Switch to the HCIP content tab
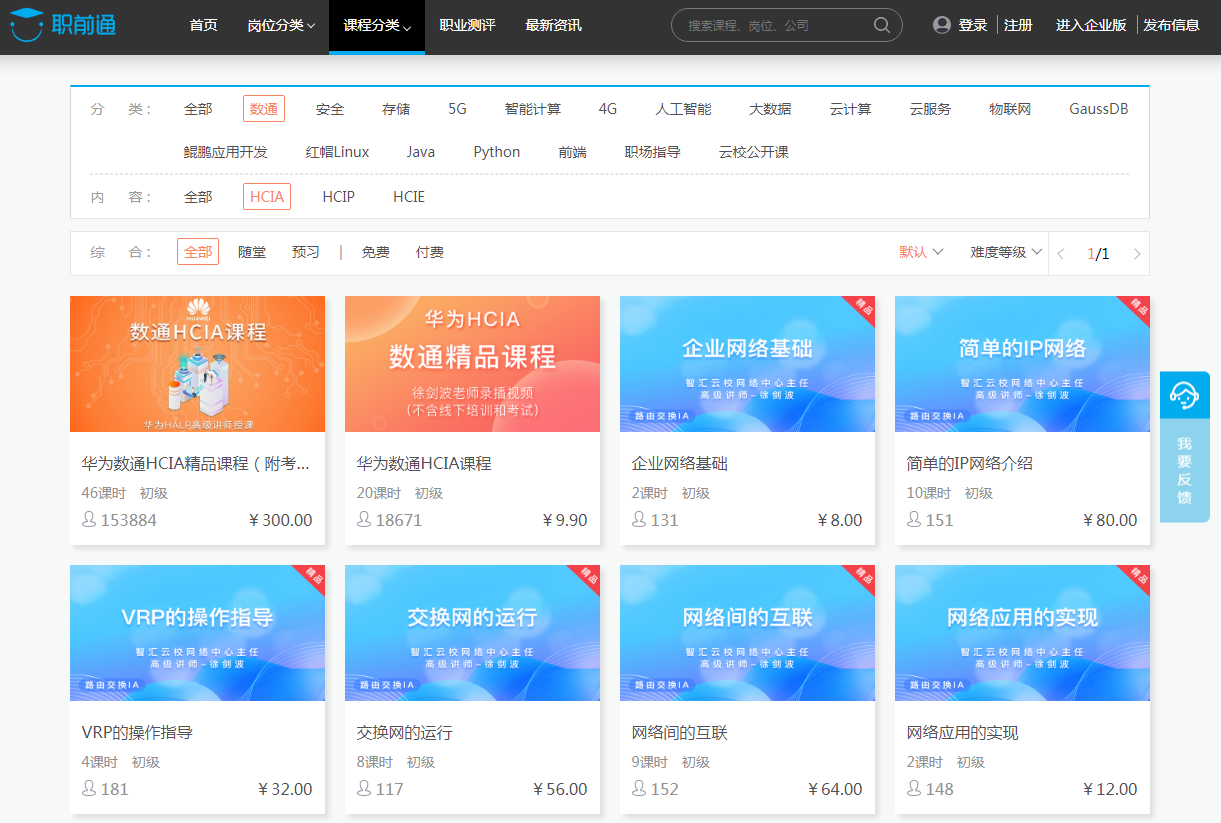 (x=339, y=196)
